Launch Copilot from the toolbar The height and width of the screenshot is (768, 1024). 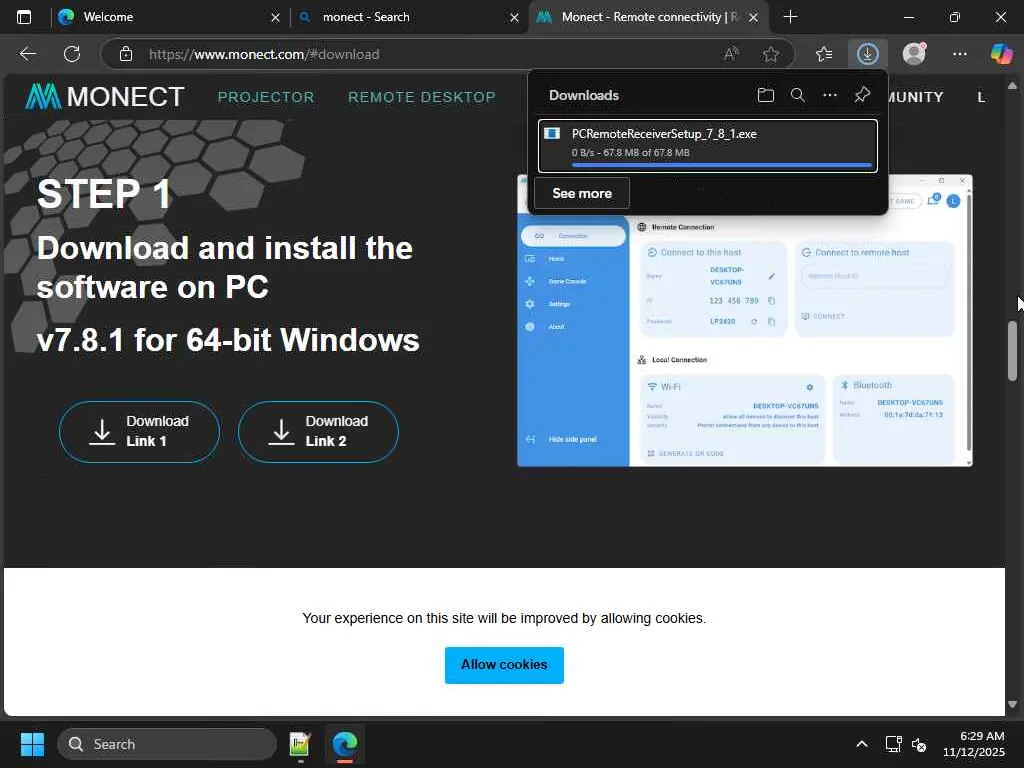[x=1000, y=54]
